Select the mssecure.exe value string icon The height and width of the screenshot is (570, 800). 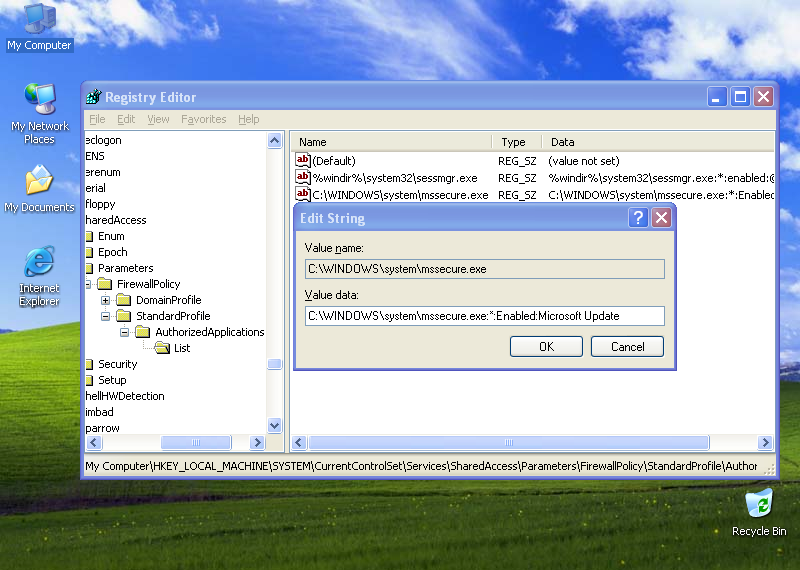(x=303, y=194)
